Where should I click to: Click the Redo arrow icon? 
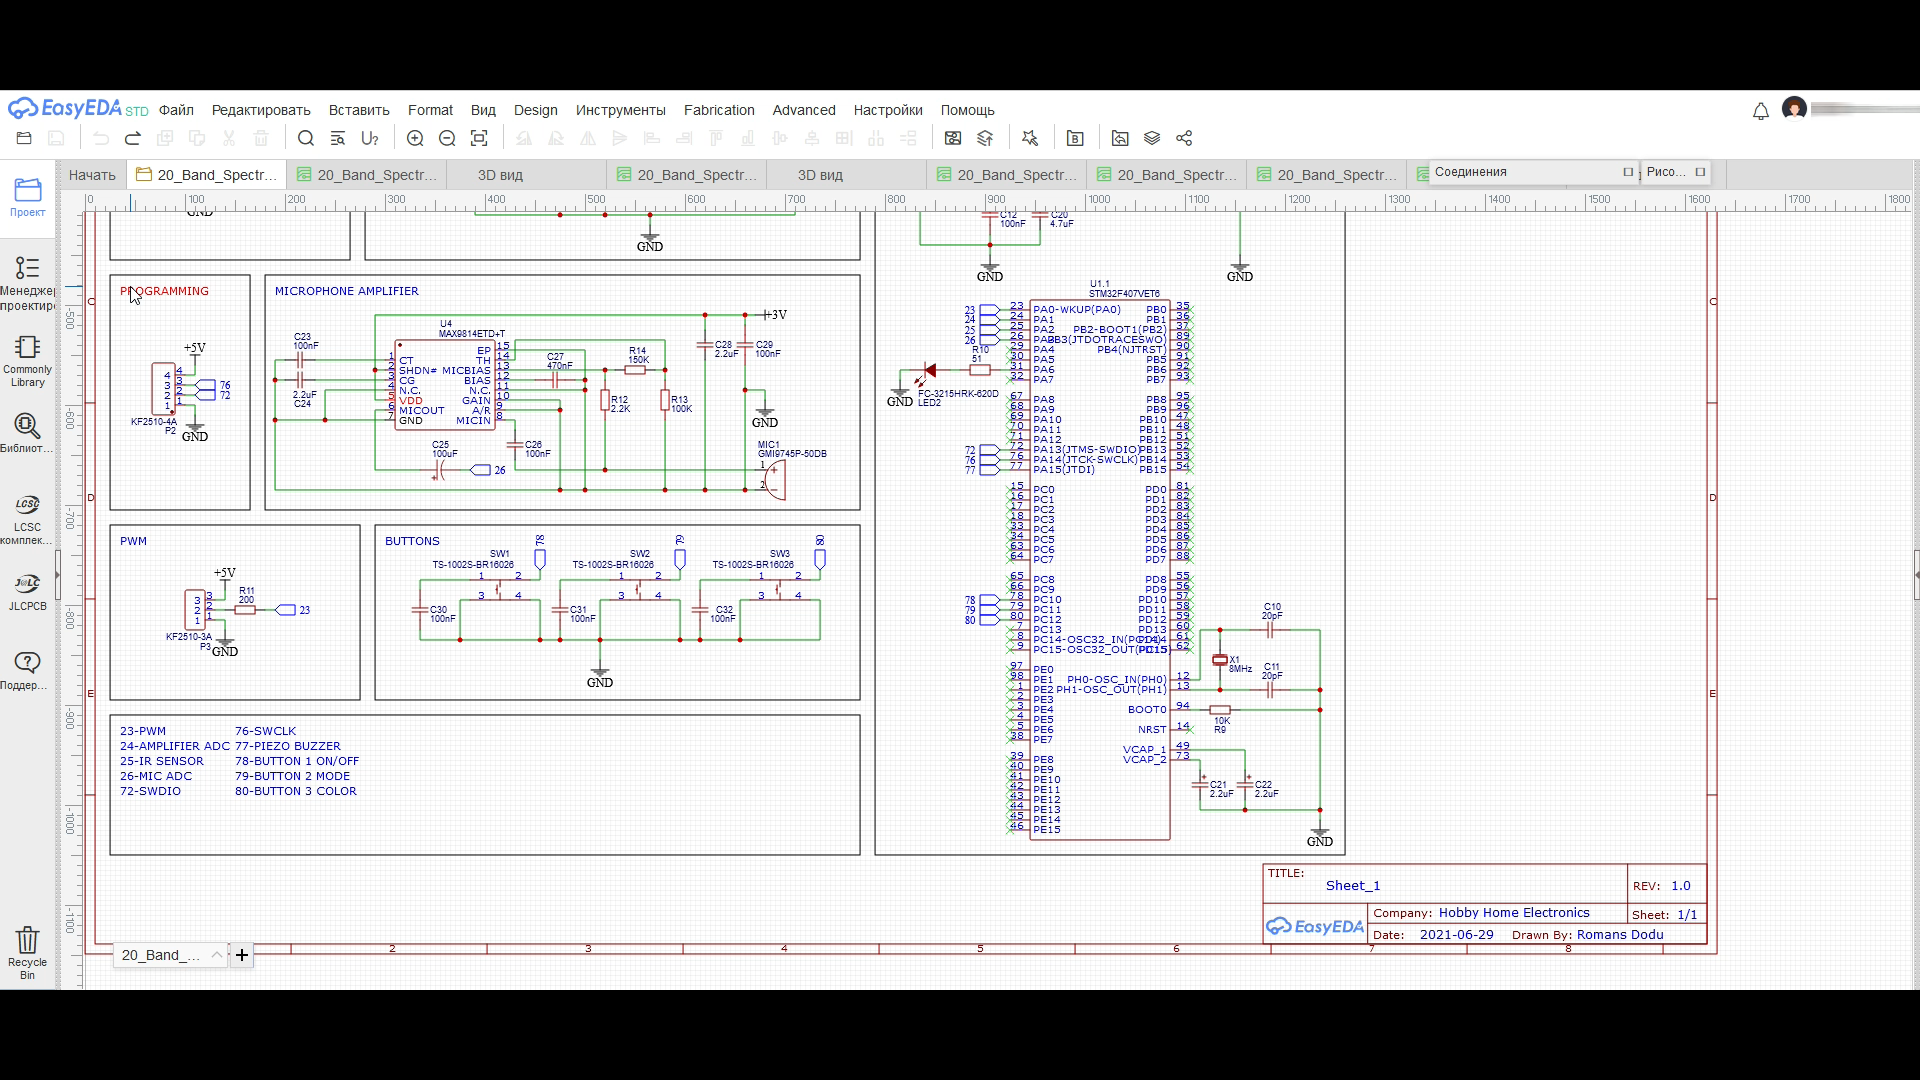tap(132, 139)
